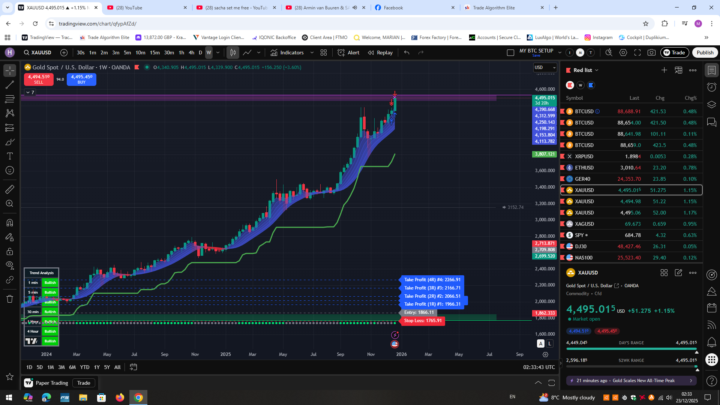This screenshot has width=720, height=405.
Task: Click the browser address bar
Action: click(x=344, y=23)
